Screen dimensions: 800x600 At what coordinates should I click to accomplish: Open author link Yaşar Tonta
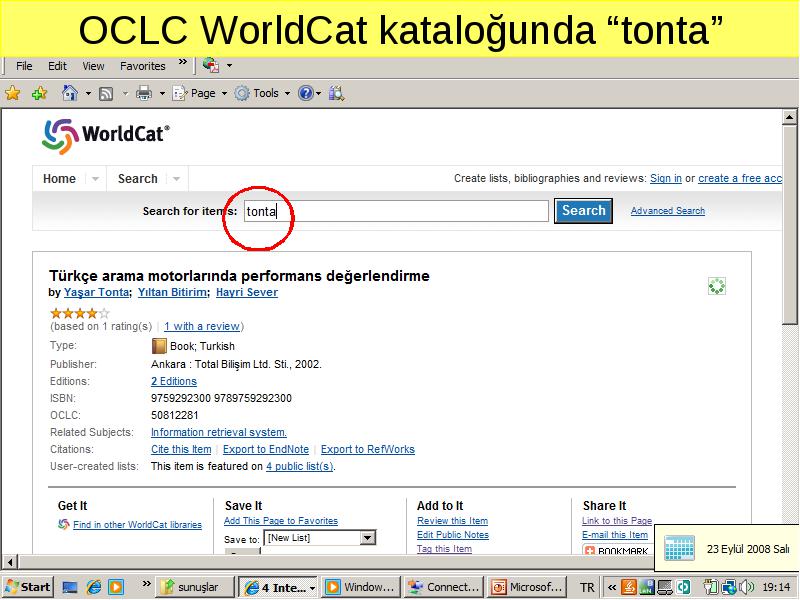(96, 292)
